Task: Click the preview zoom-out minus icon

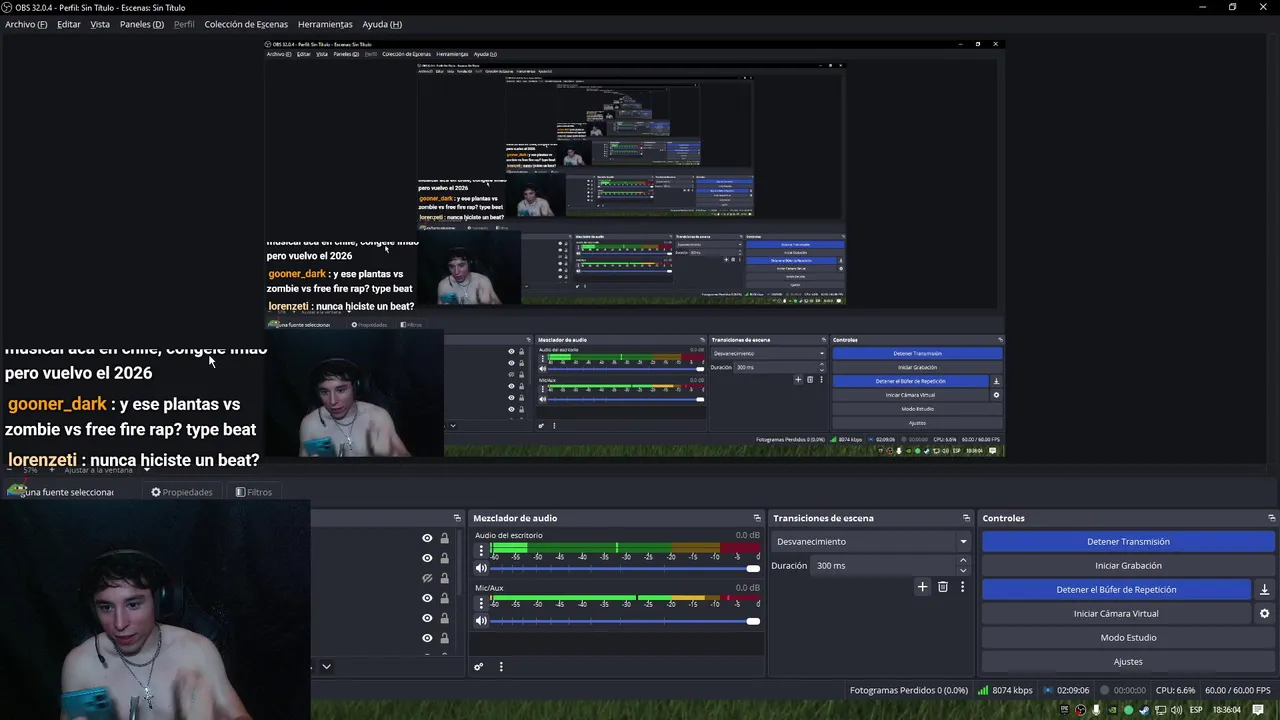Action: point(9,470)
